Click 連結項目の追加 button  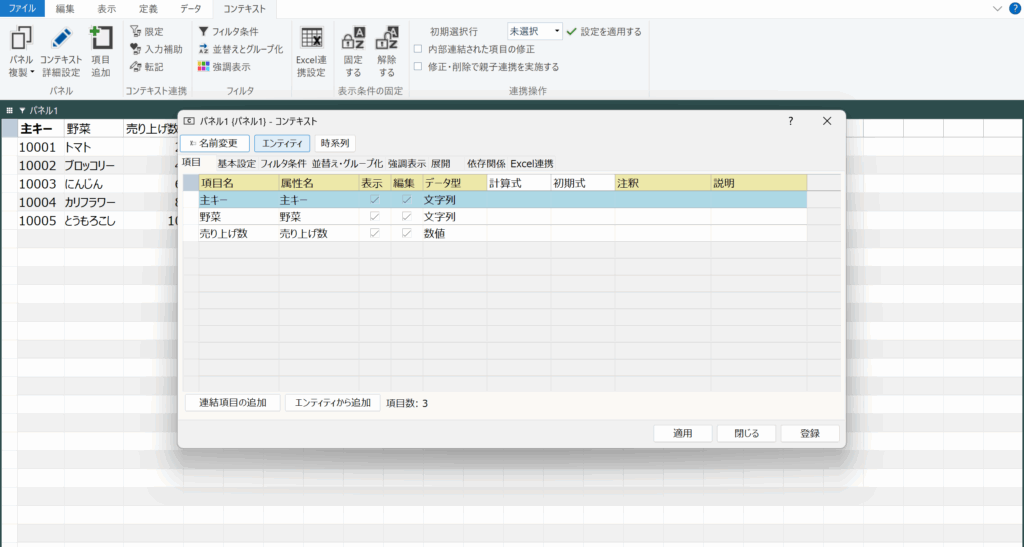pyautogui.click(x=233, y=403)
